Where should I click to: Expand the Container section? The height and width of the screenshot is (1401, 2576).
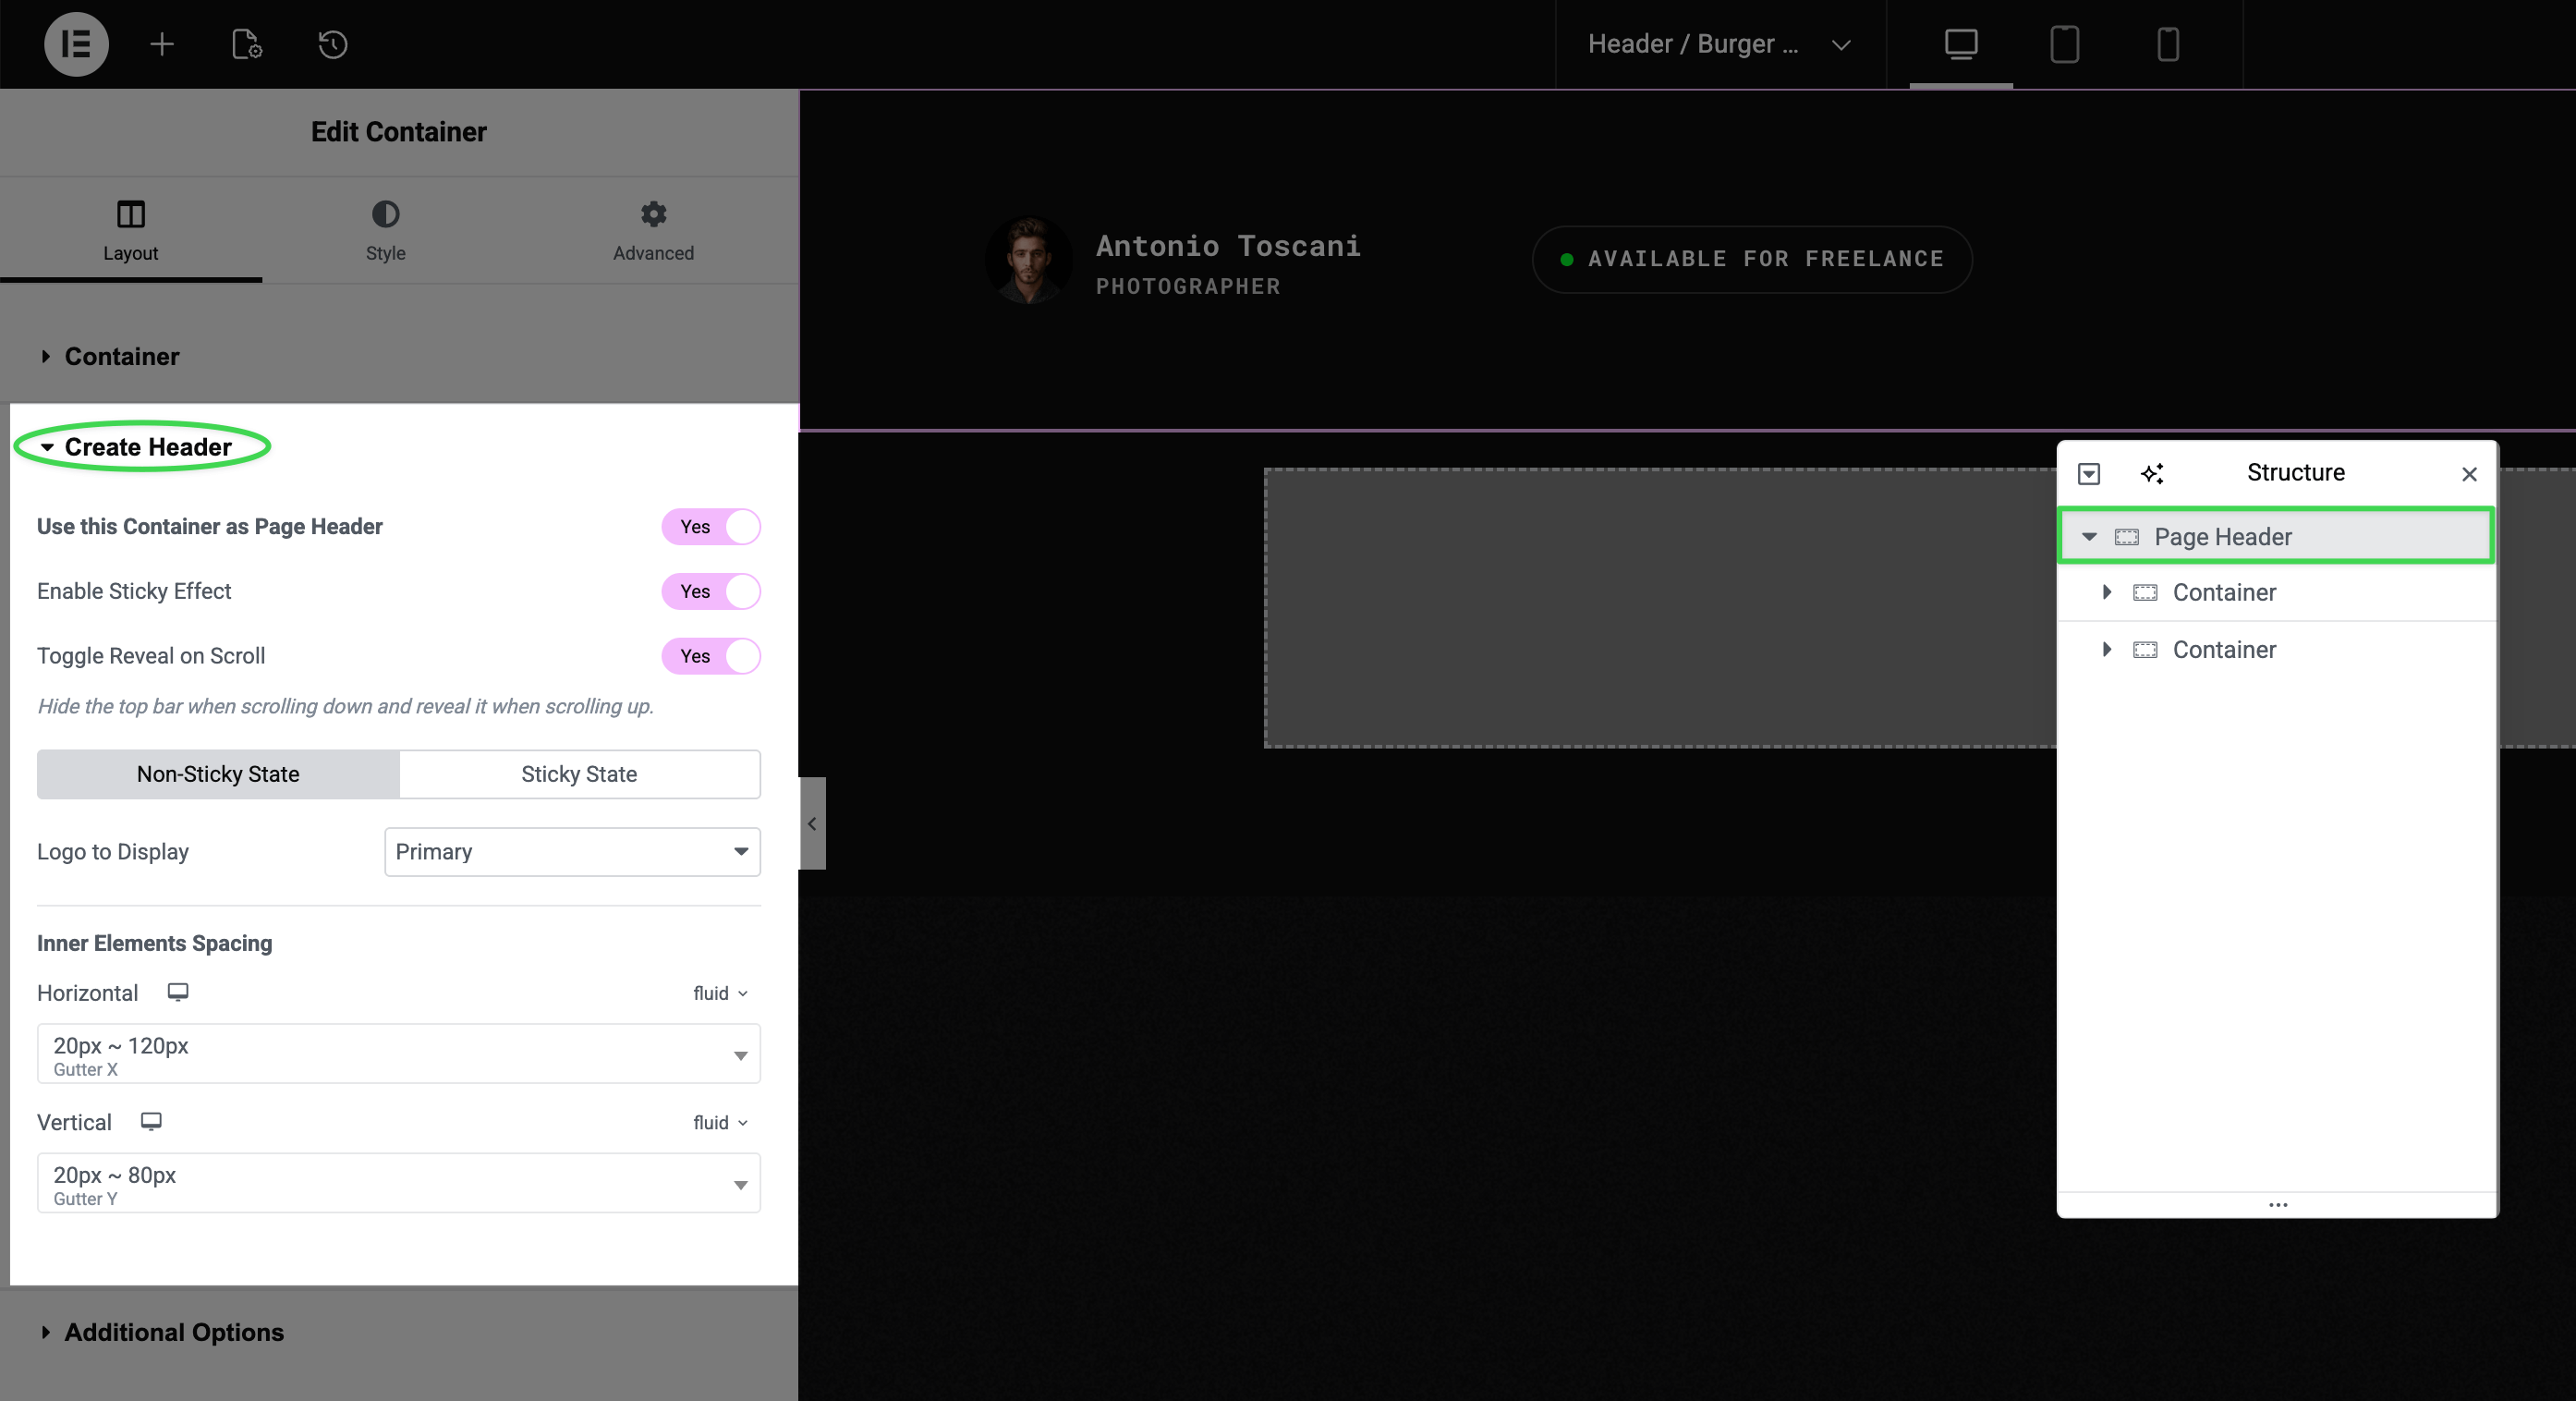click(121, 357)
